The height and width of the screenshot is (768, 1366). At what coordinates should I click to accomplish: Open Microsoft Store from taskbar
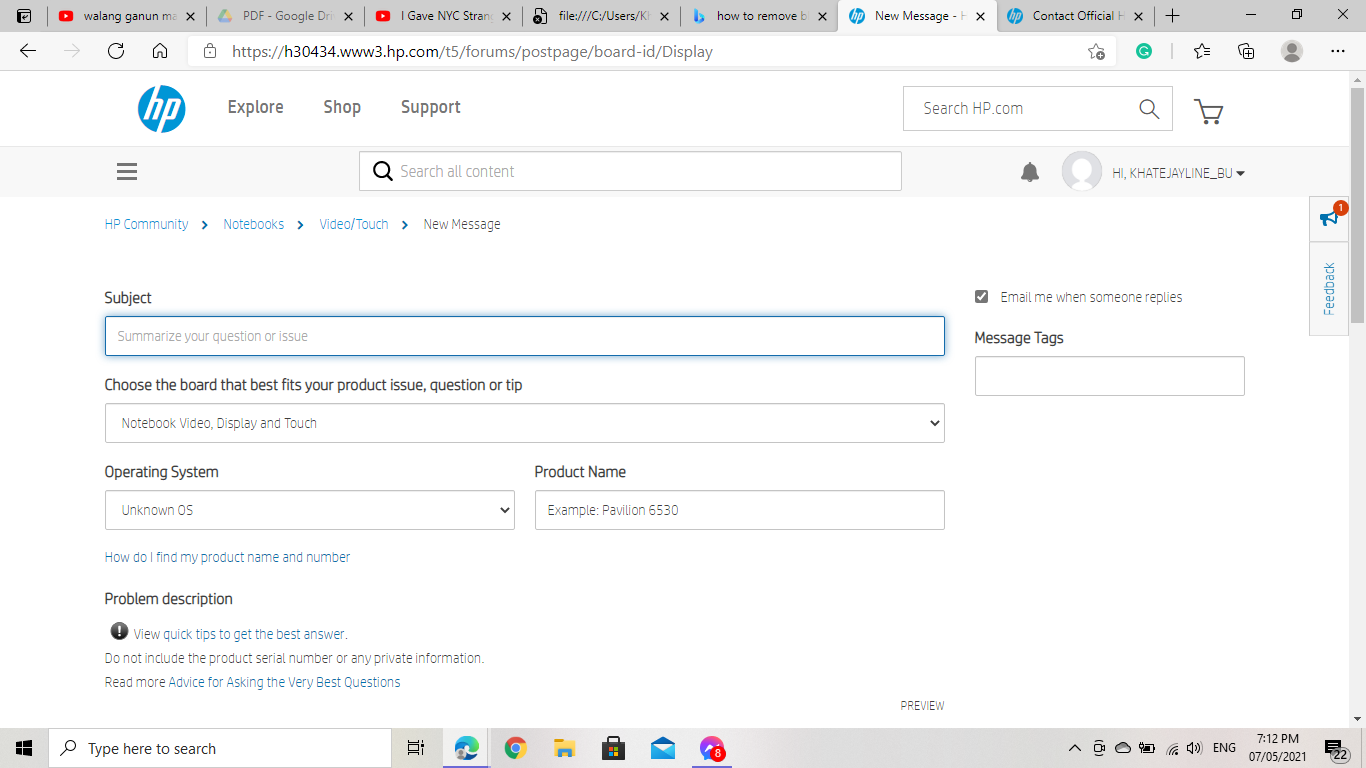(613, 748)
